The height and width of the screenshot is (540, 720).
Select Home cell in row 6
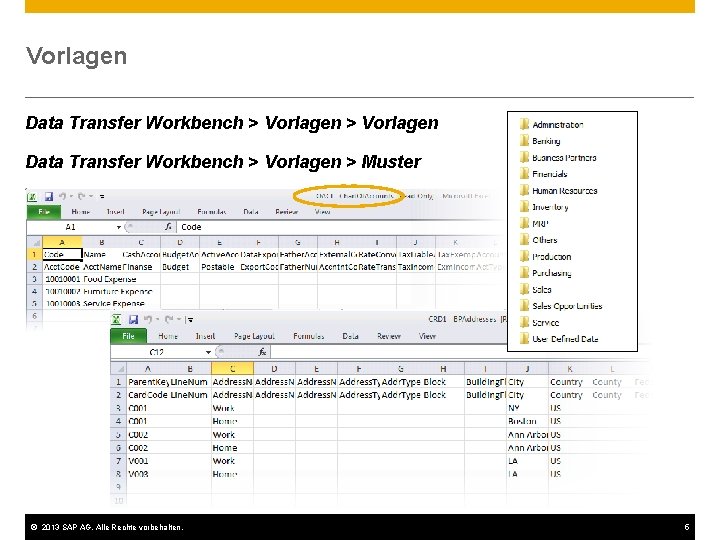coord(232,448)
